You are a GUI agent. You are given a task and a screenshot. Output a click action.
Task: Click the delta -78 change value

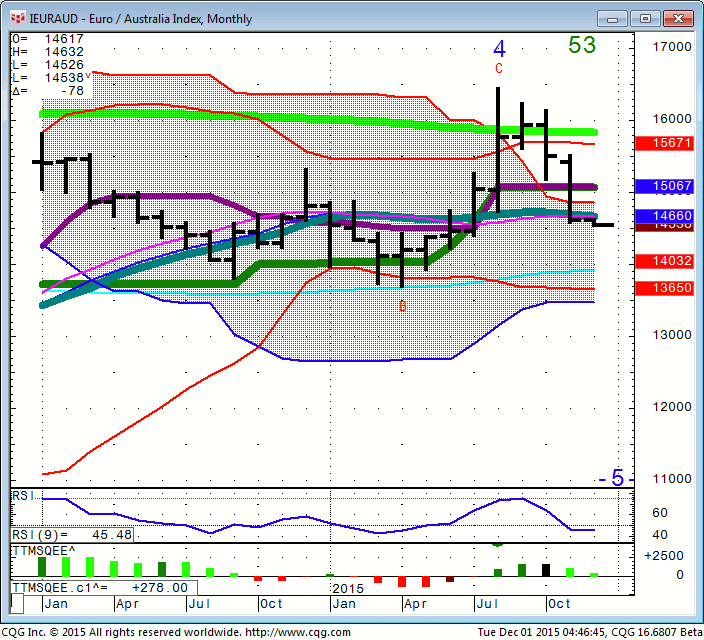tap(48, 91)
